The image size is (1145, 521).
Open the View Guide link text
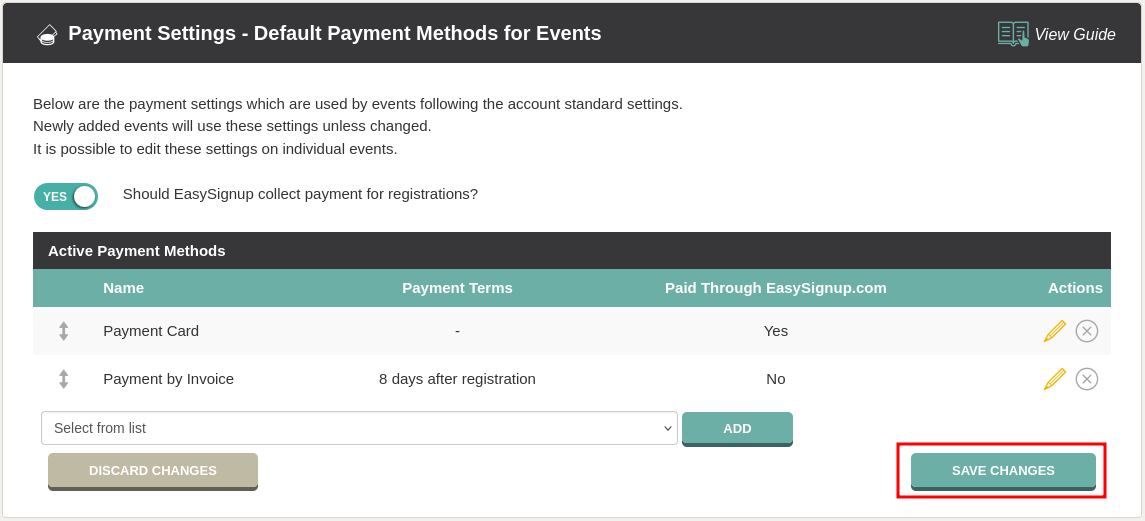click(1075, 34)
